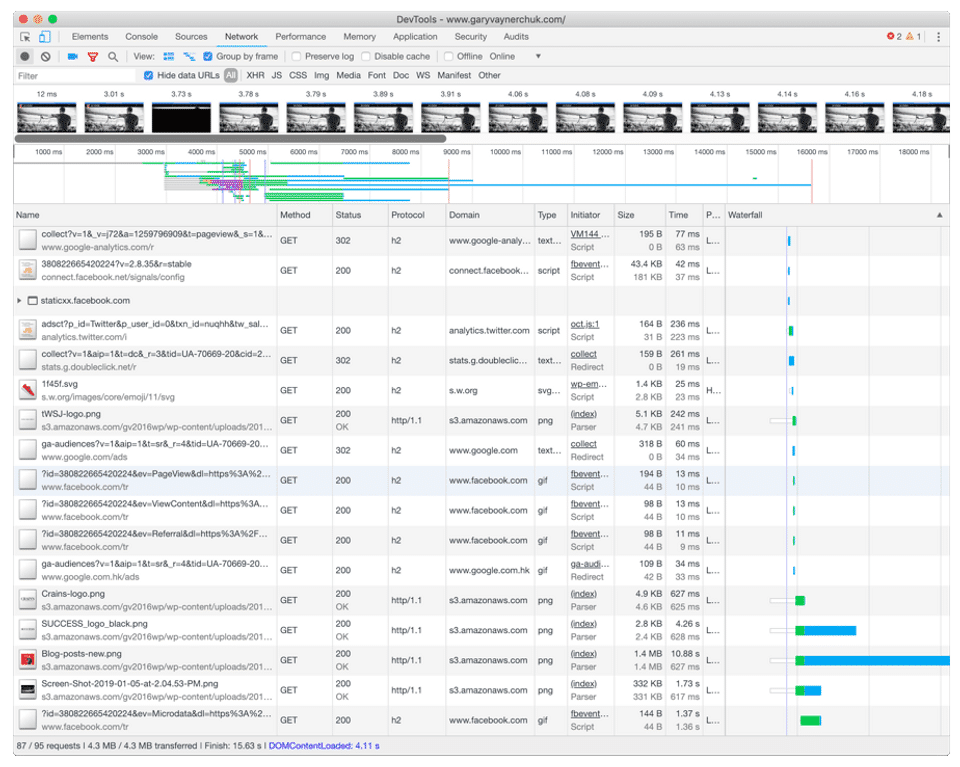The height and width of the screenshot is (767, 960).
Task: Filter requests by Font type
Action: tap(377, 75)
